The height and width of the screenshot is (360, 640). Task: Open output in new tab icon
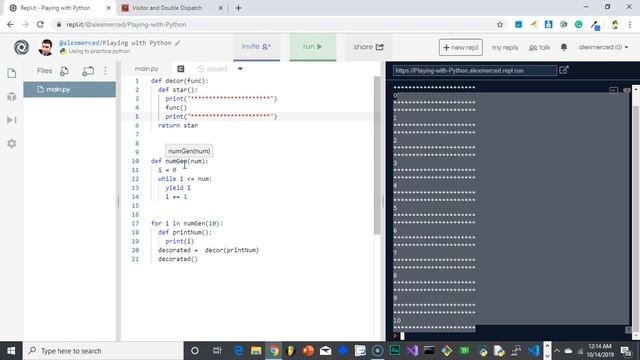(564, 70)
